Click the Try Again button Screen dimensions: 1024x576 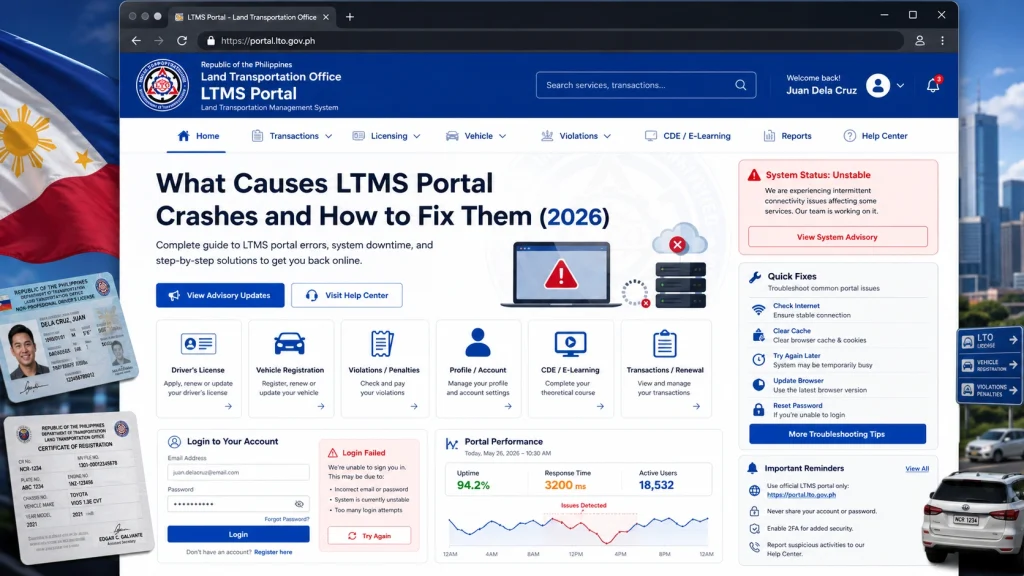[369, 536]
